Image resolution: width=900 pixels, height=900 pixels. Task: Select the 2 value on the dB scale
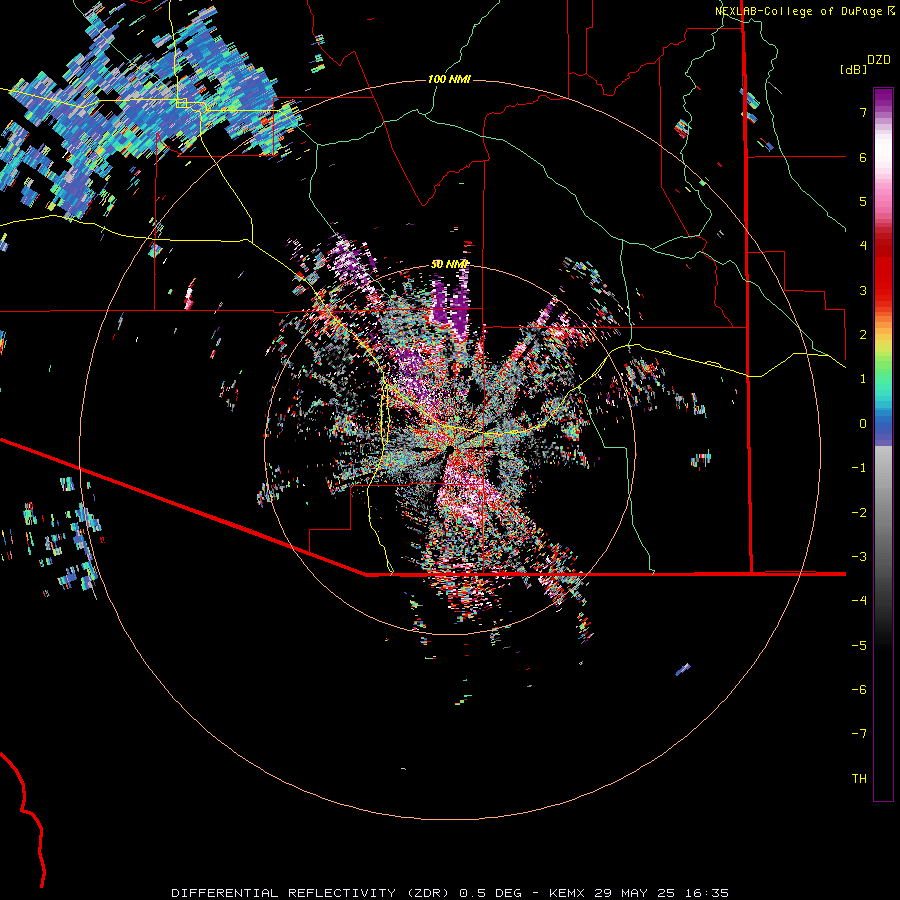click(x=863, y=335)
